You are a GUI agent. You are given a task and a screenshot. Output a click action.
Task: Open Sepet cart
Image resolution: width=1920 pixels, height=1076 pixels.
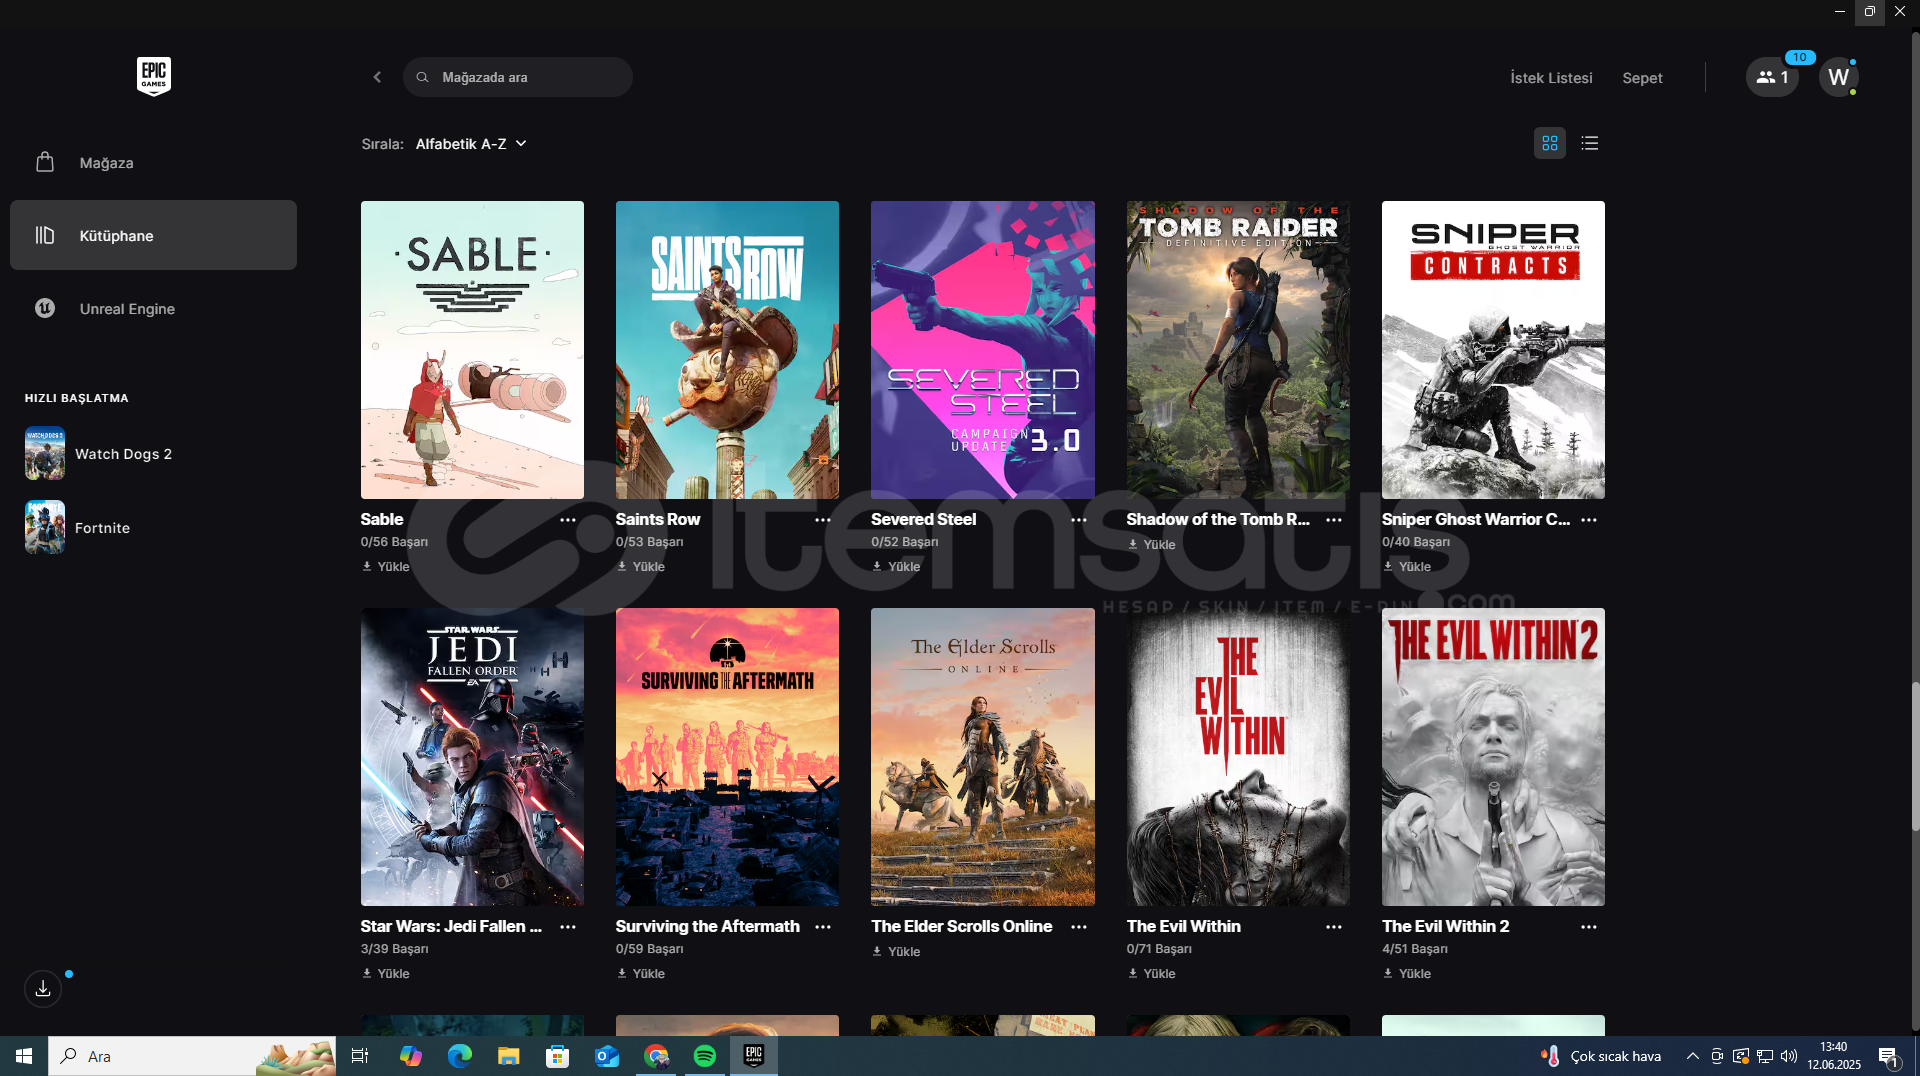tap(1642, 78)
